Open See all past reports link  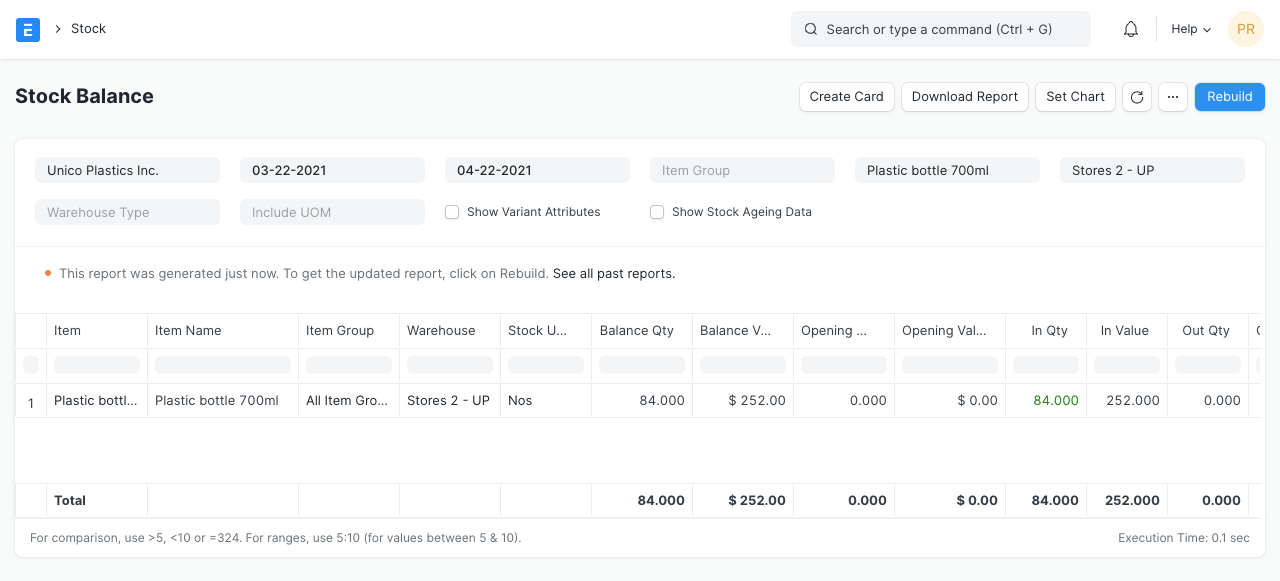pyautogui.click(x=613, y=273)
